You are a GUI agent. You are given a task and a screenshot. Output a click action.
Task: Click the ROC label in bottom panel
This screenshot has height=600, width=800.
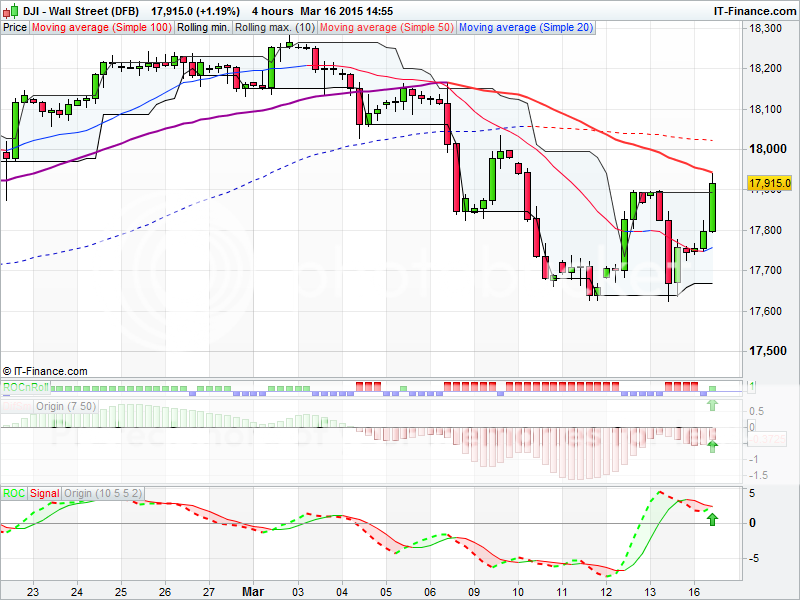(x=14, y=493)
